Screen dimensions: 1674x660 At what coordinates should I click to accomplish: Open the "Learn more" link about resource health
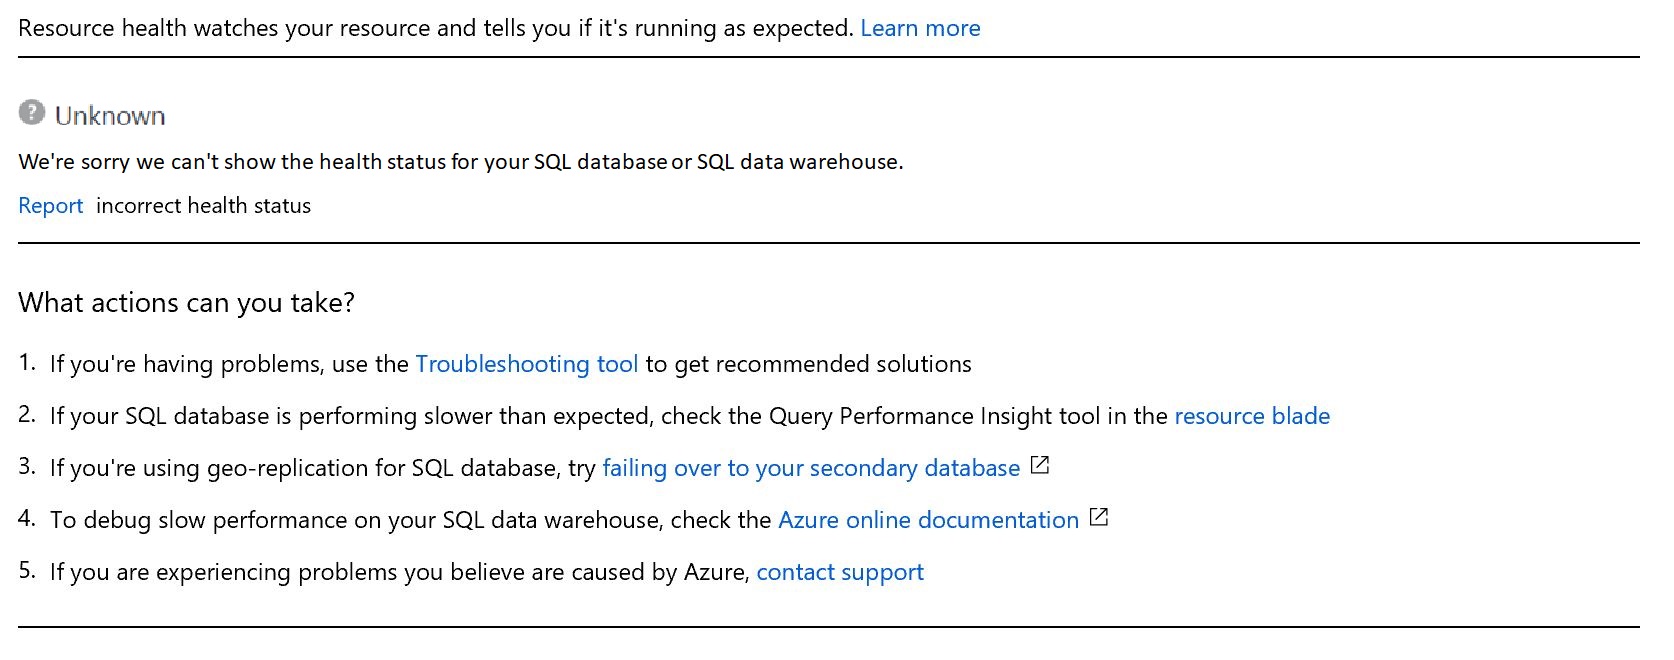pyautogui.click(x=918, y=28)
